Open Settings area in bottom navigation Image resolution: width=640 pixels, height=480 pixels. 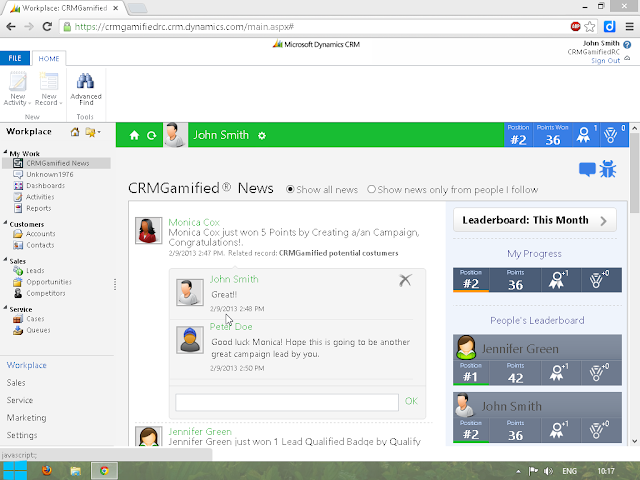[22, 436]
